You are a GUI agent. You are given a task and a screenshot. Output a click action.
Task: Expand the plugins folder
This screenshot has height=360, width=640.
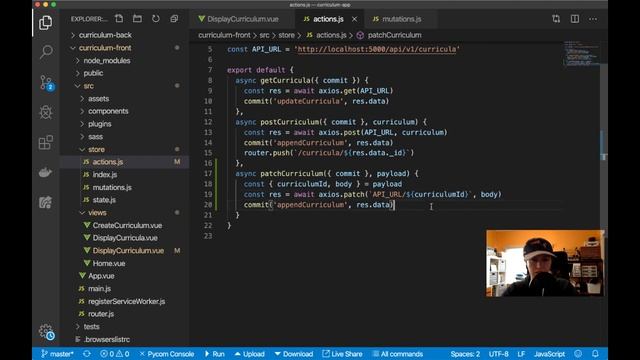[100, 124]
